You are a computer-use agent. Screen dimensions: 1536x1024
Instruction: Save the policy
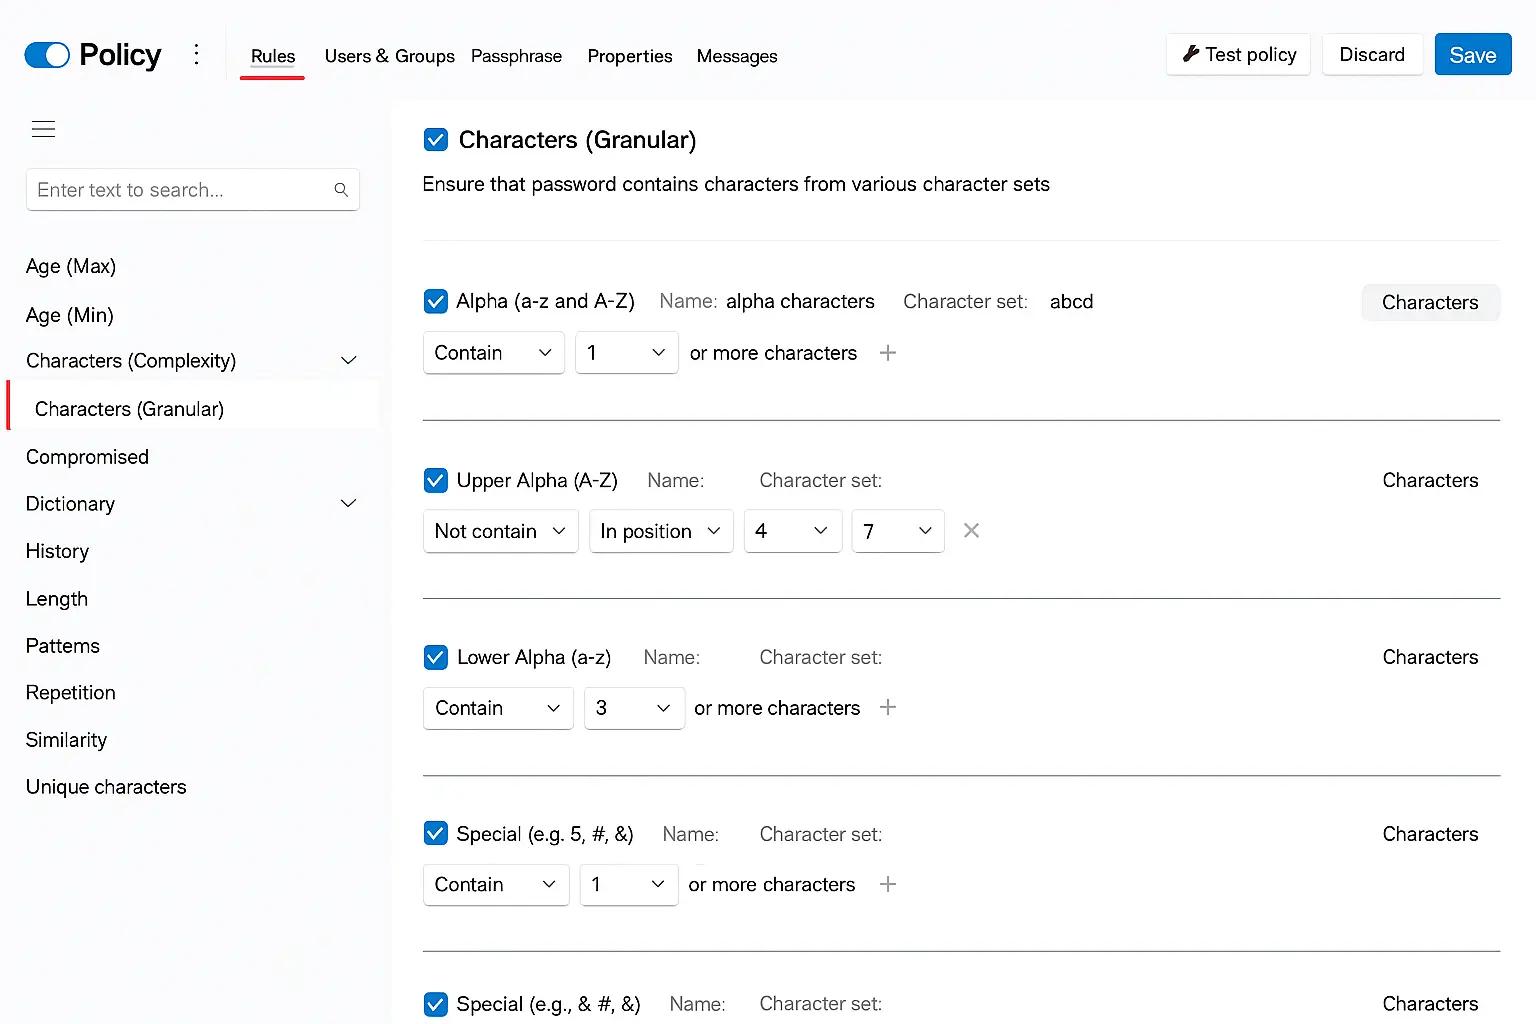[1473, 54]
